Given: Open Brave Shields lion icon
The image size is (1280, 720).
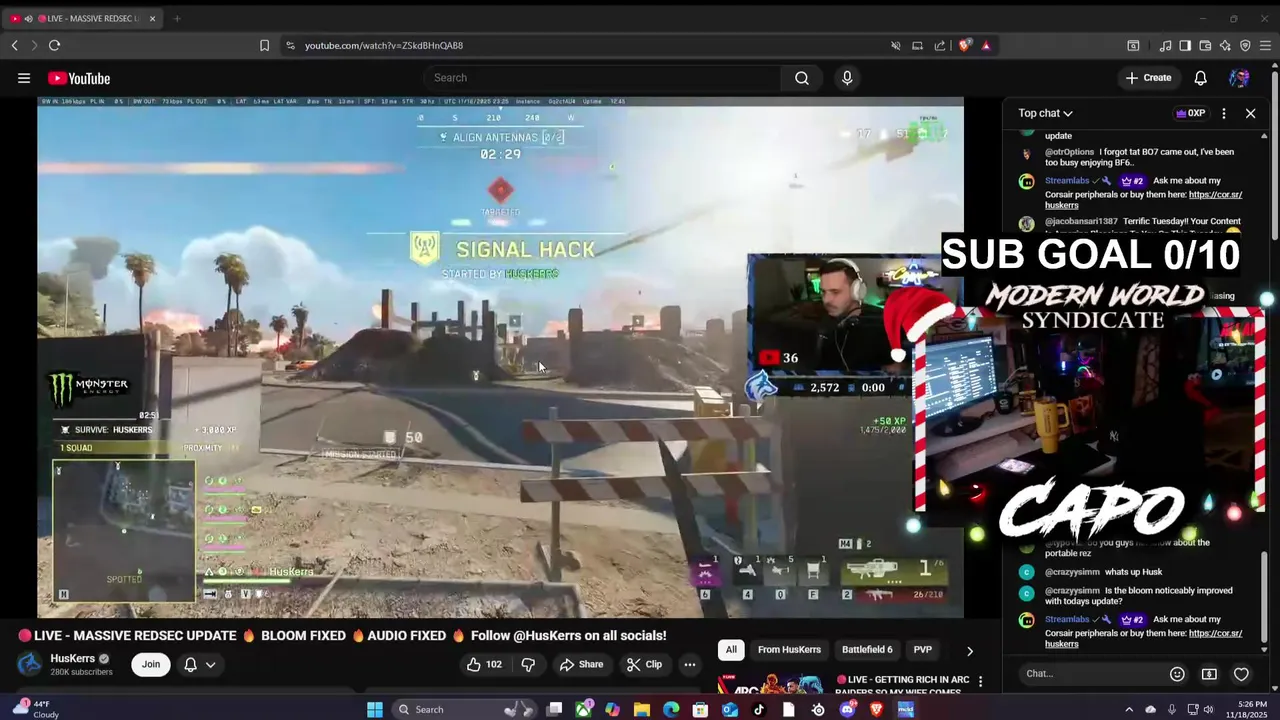Looking at the screenshot, I should [965, 45].
